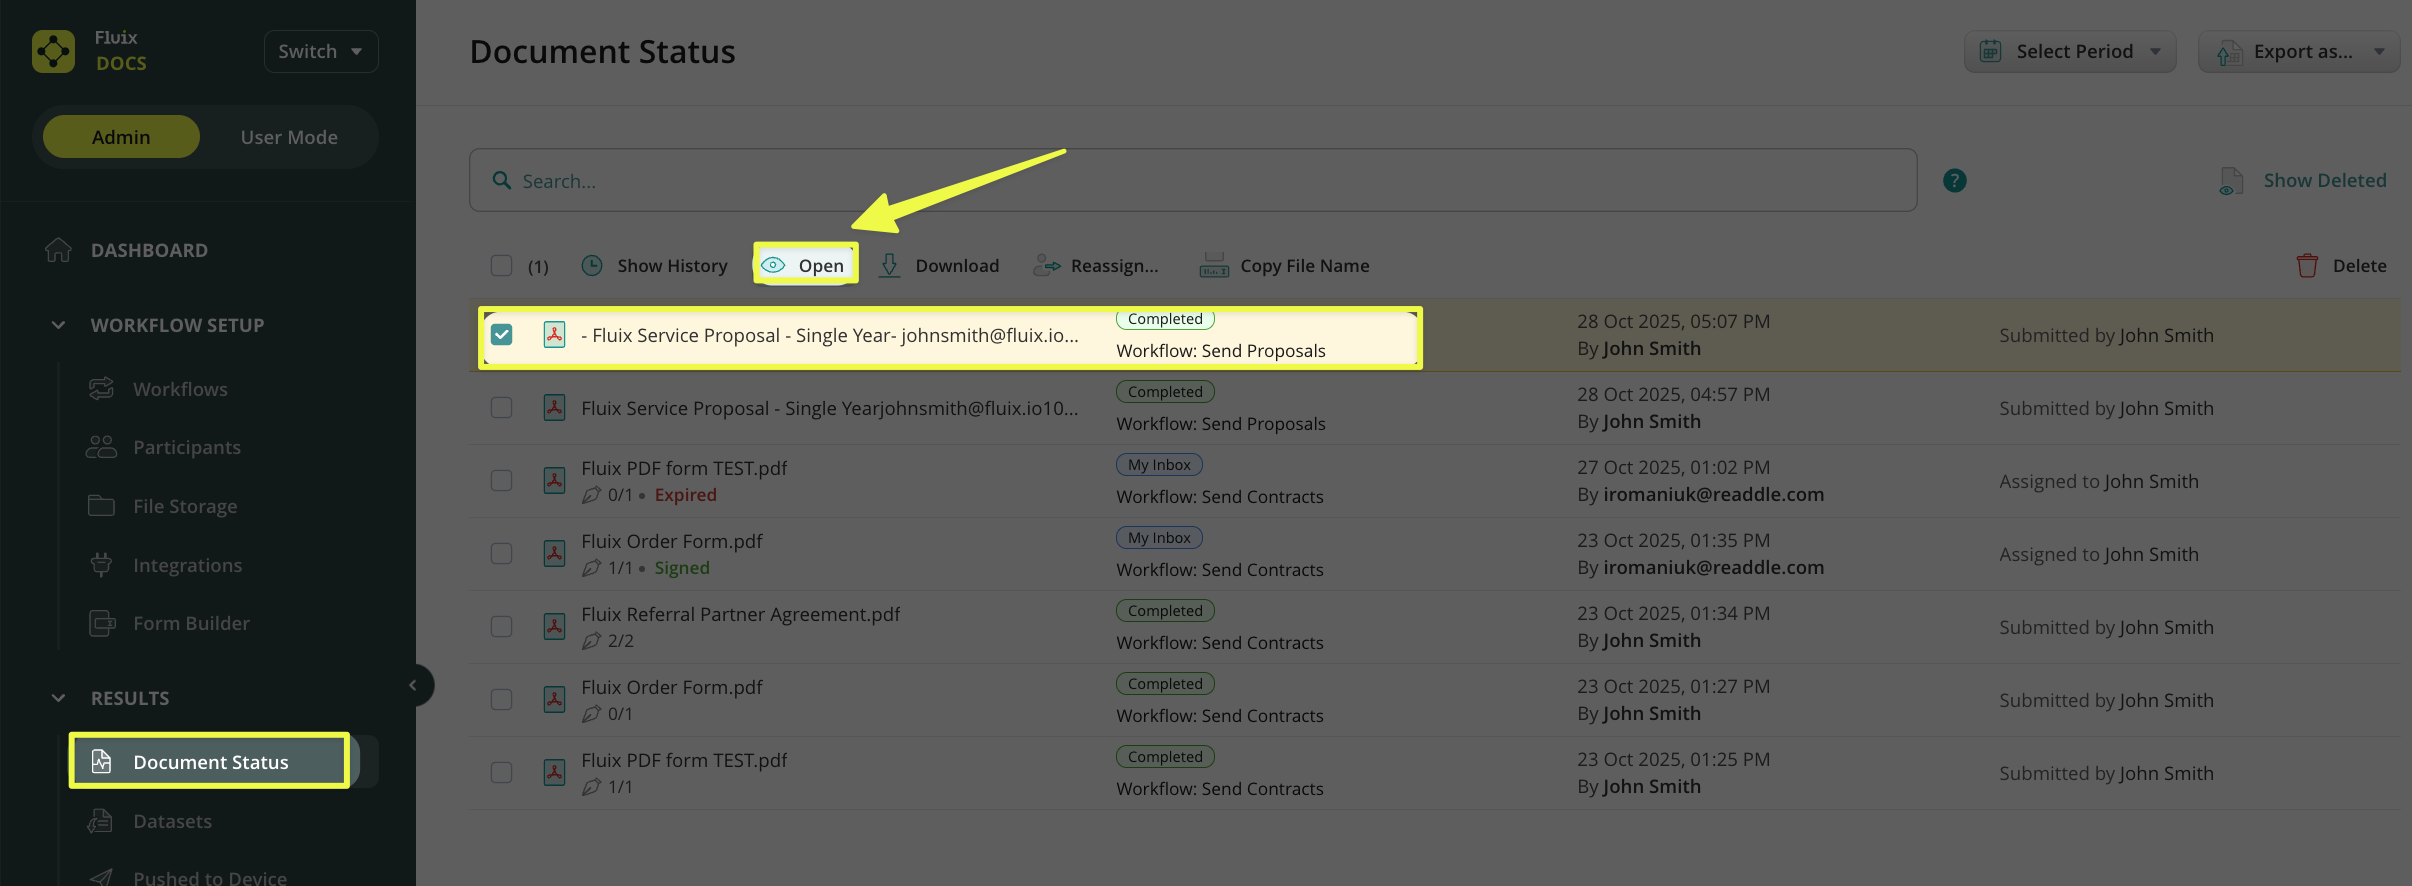Collapse the Workflow Setup section

58,325
